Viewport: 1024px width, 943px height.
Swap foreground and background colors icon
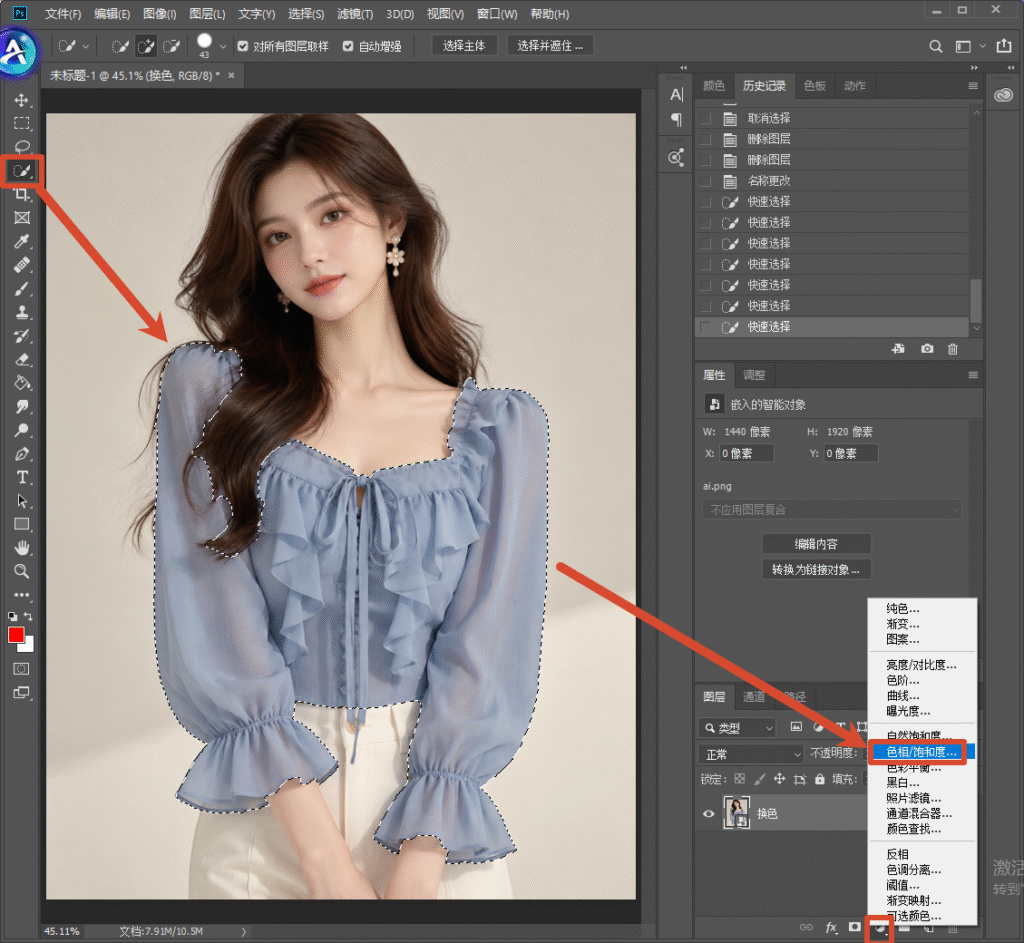pyautogui.click(x=28, y=616)
